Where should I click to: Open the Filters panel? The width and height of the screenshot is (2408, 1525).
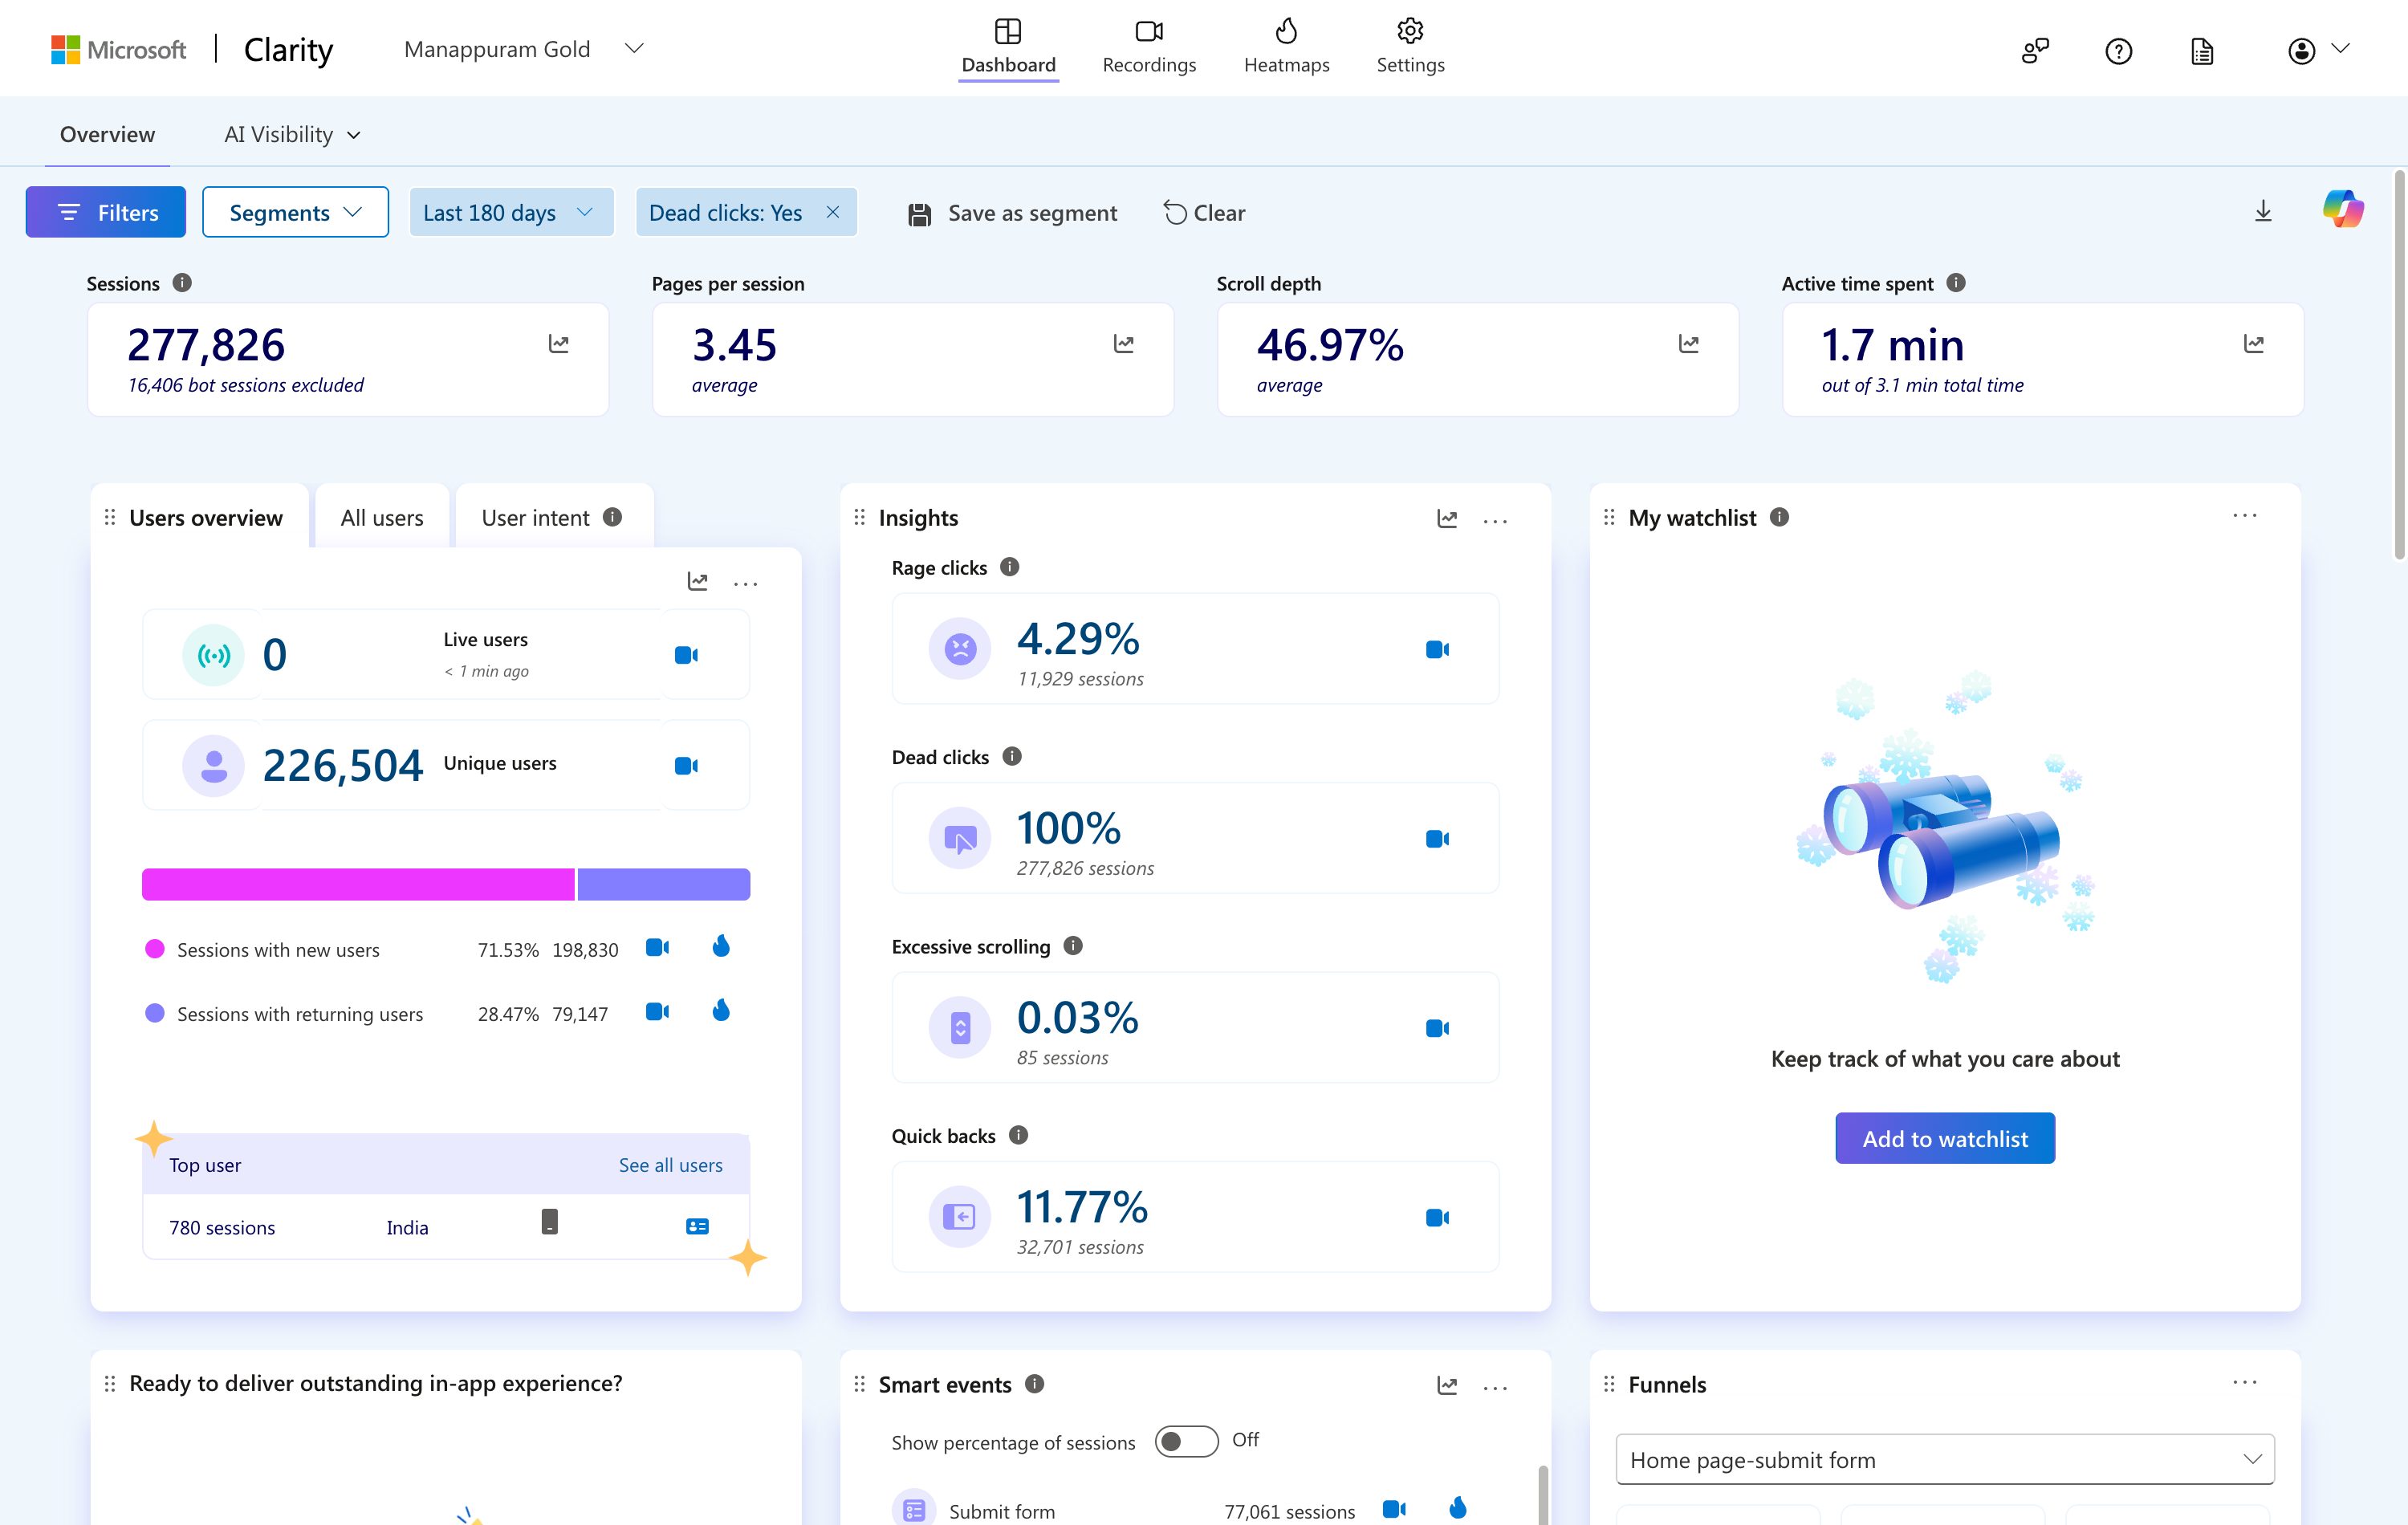click(106, 212)
